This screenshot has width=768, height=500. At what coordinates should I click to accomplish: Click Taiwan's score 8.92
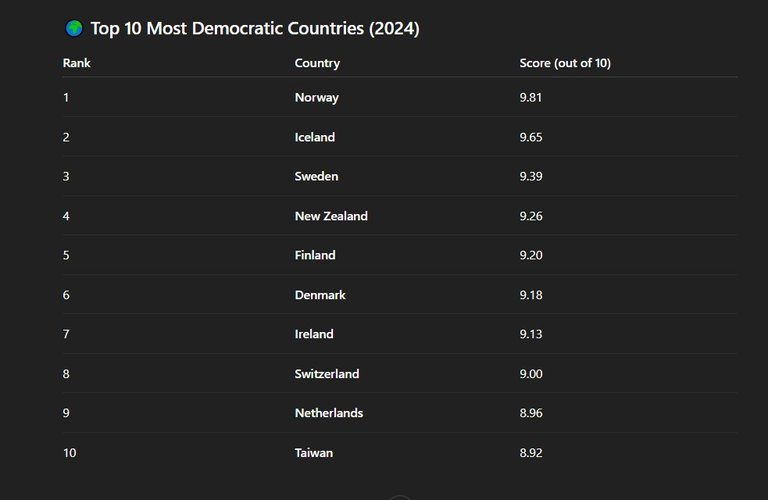[531, 452]
